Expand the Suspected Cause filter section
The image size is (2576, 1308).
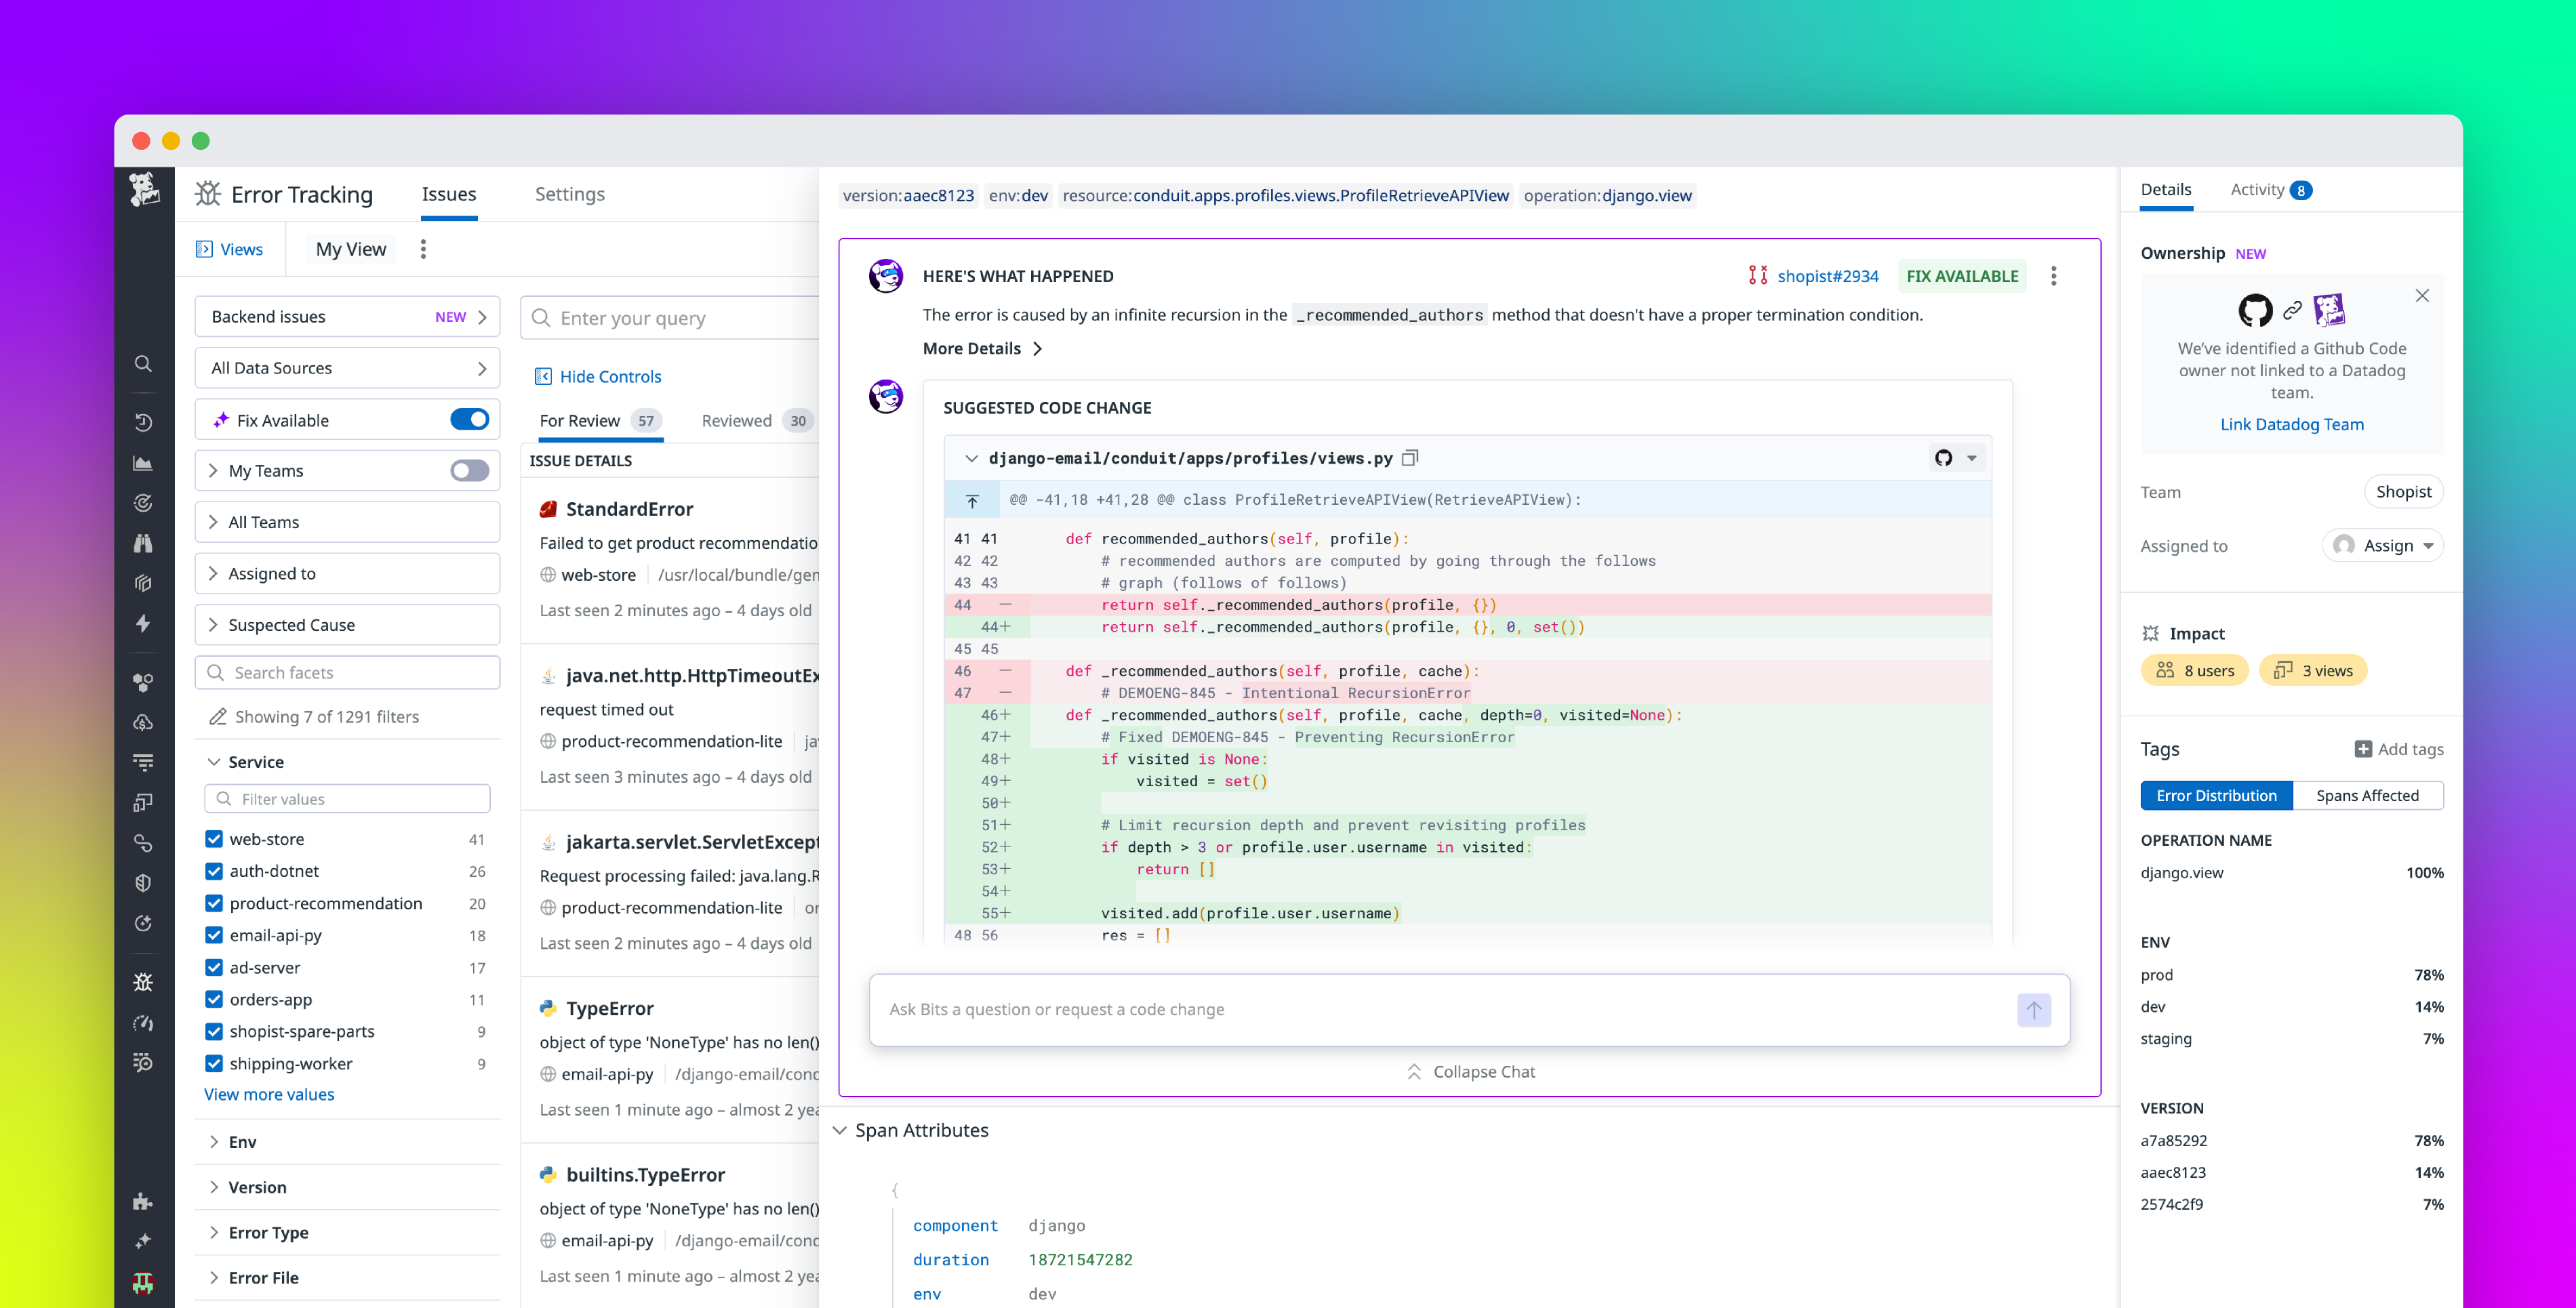point(292,624)
